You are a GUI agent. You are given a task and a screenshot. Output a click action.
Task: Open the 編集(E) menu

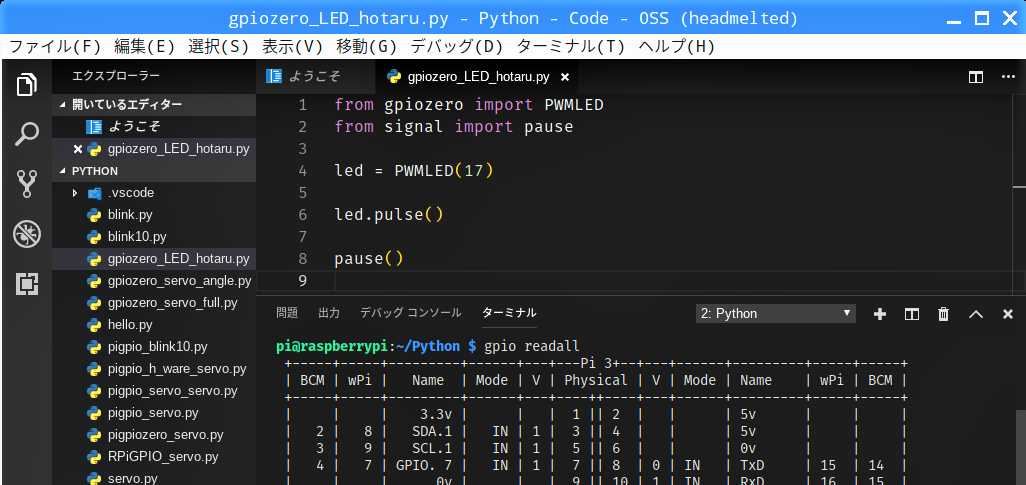[x=145, y=46]
